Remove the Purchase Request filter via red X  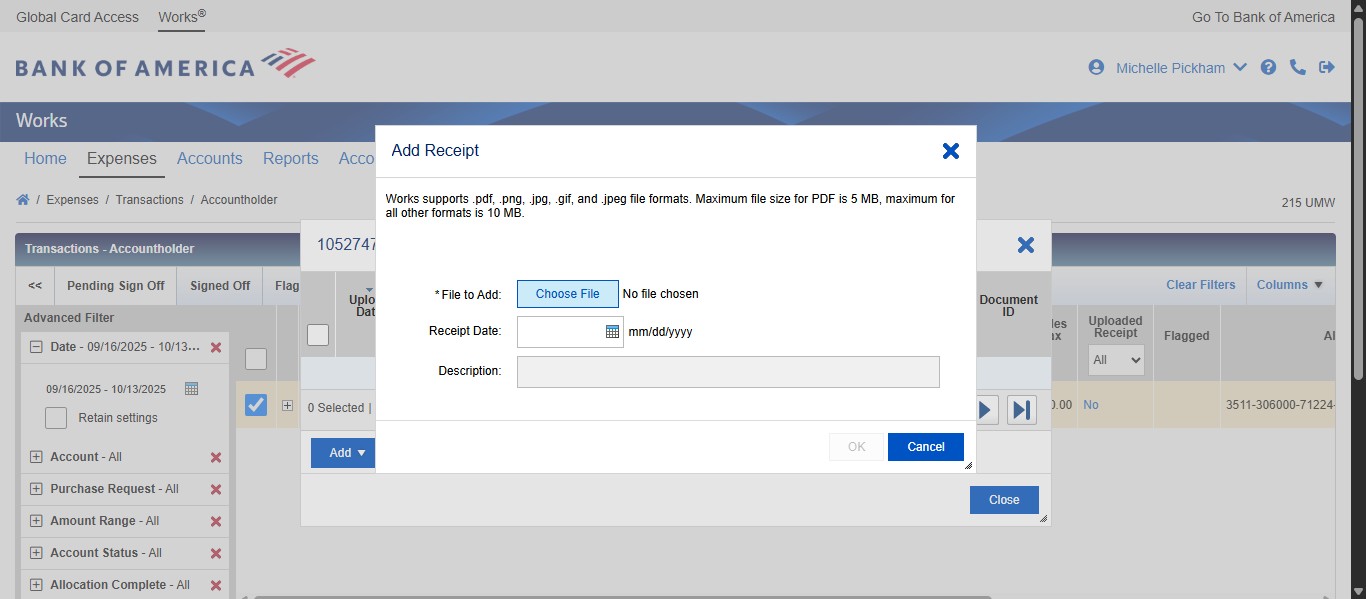[215, 489]
